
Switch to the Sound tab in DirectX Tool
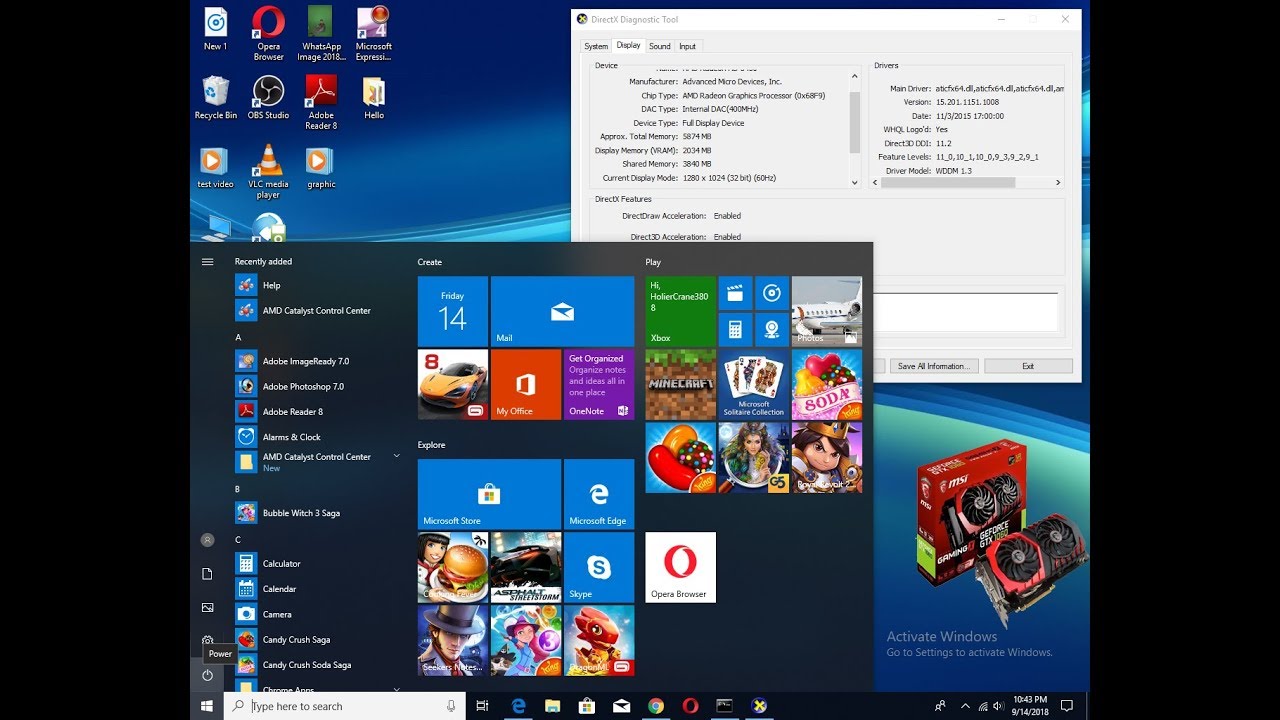660,46
